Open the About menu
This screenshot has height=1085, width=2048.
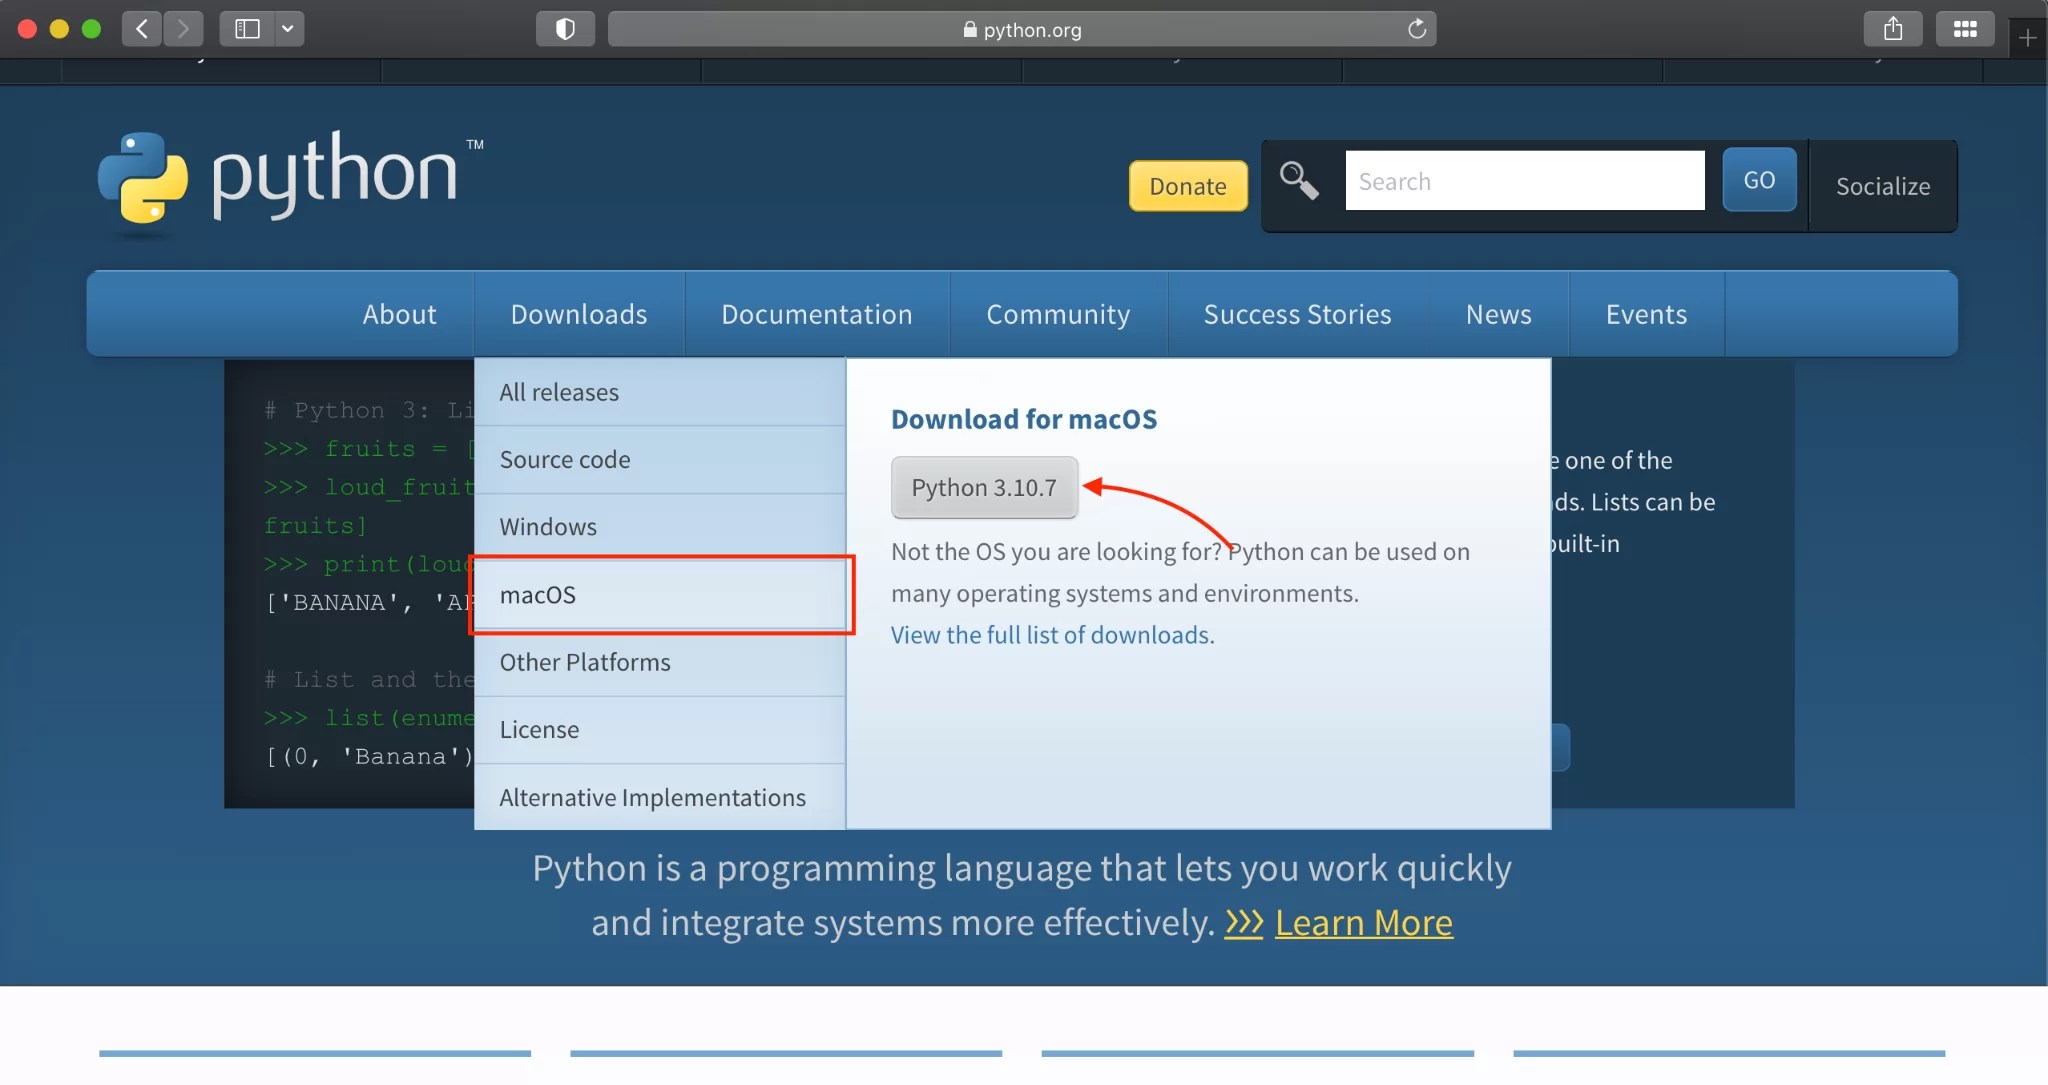click(x=398, y=314)
